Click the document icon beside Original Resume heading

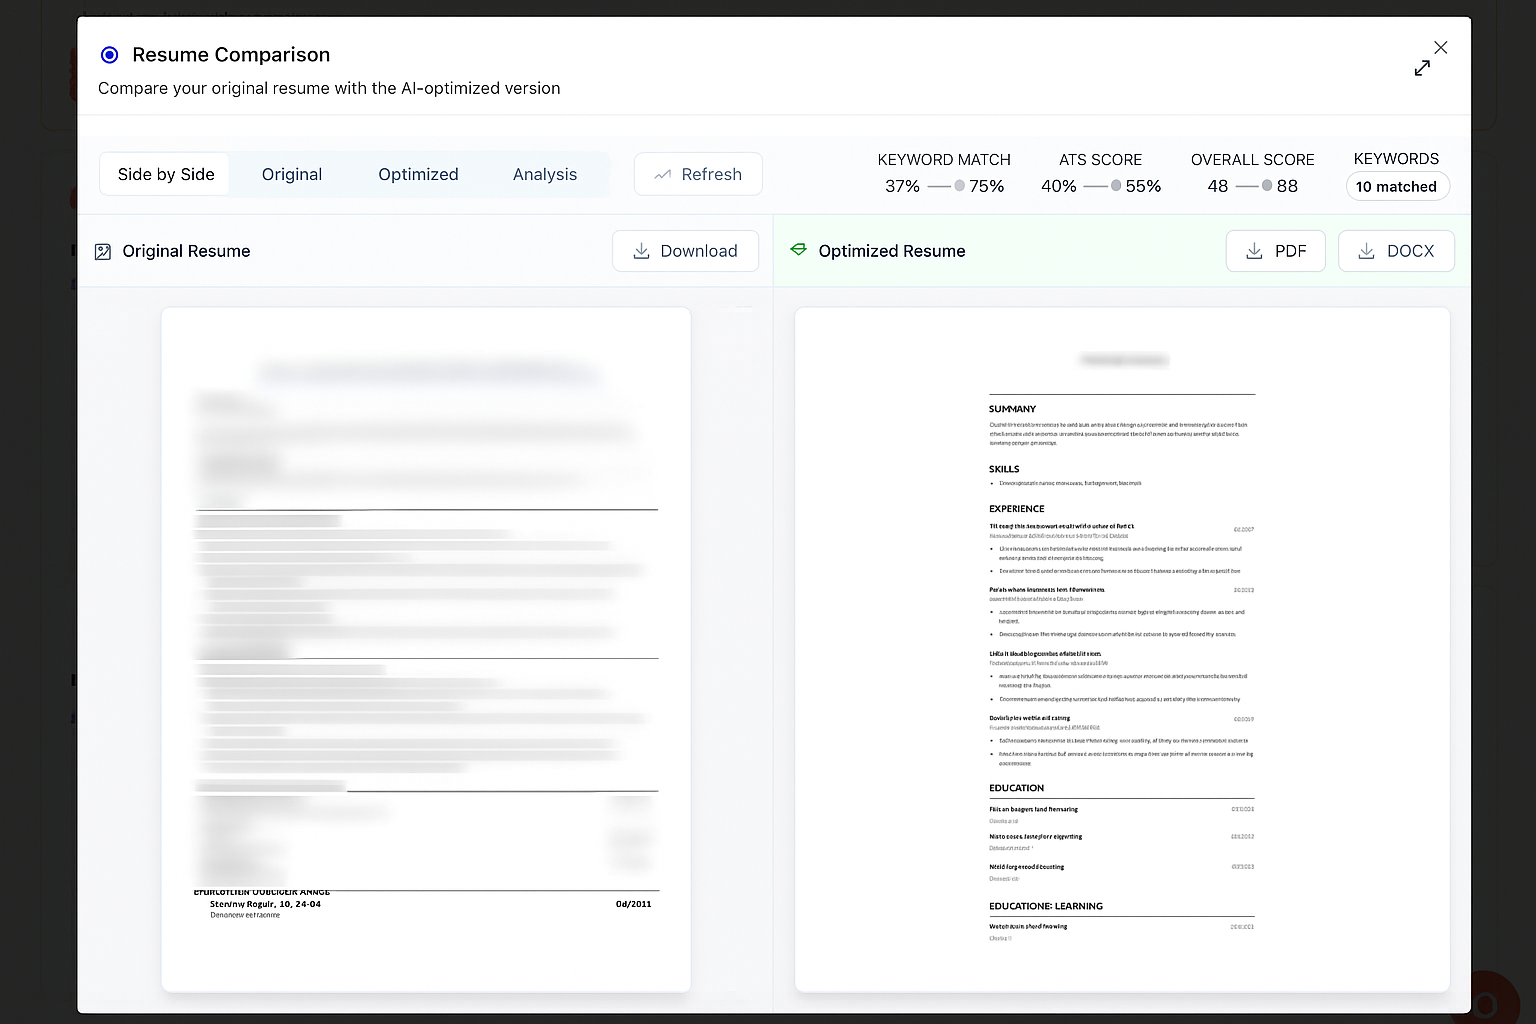coord(102,251)
